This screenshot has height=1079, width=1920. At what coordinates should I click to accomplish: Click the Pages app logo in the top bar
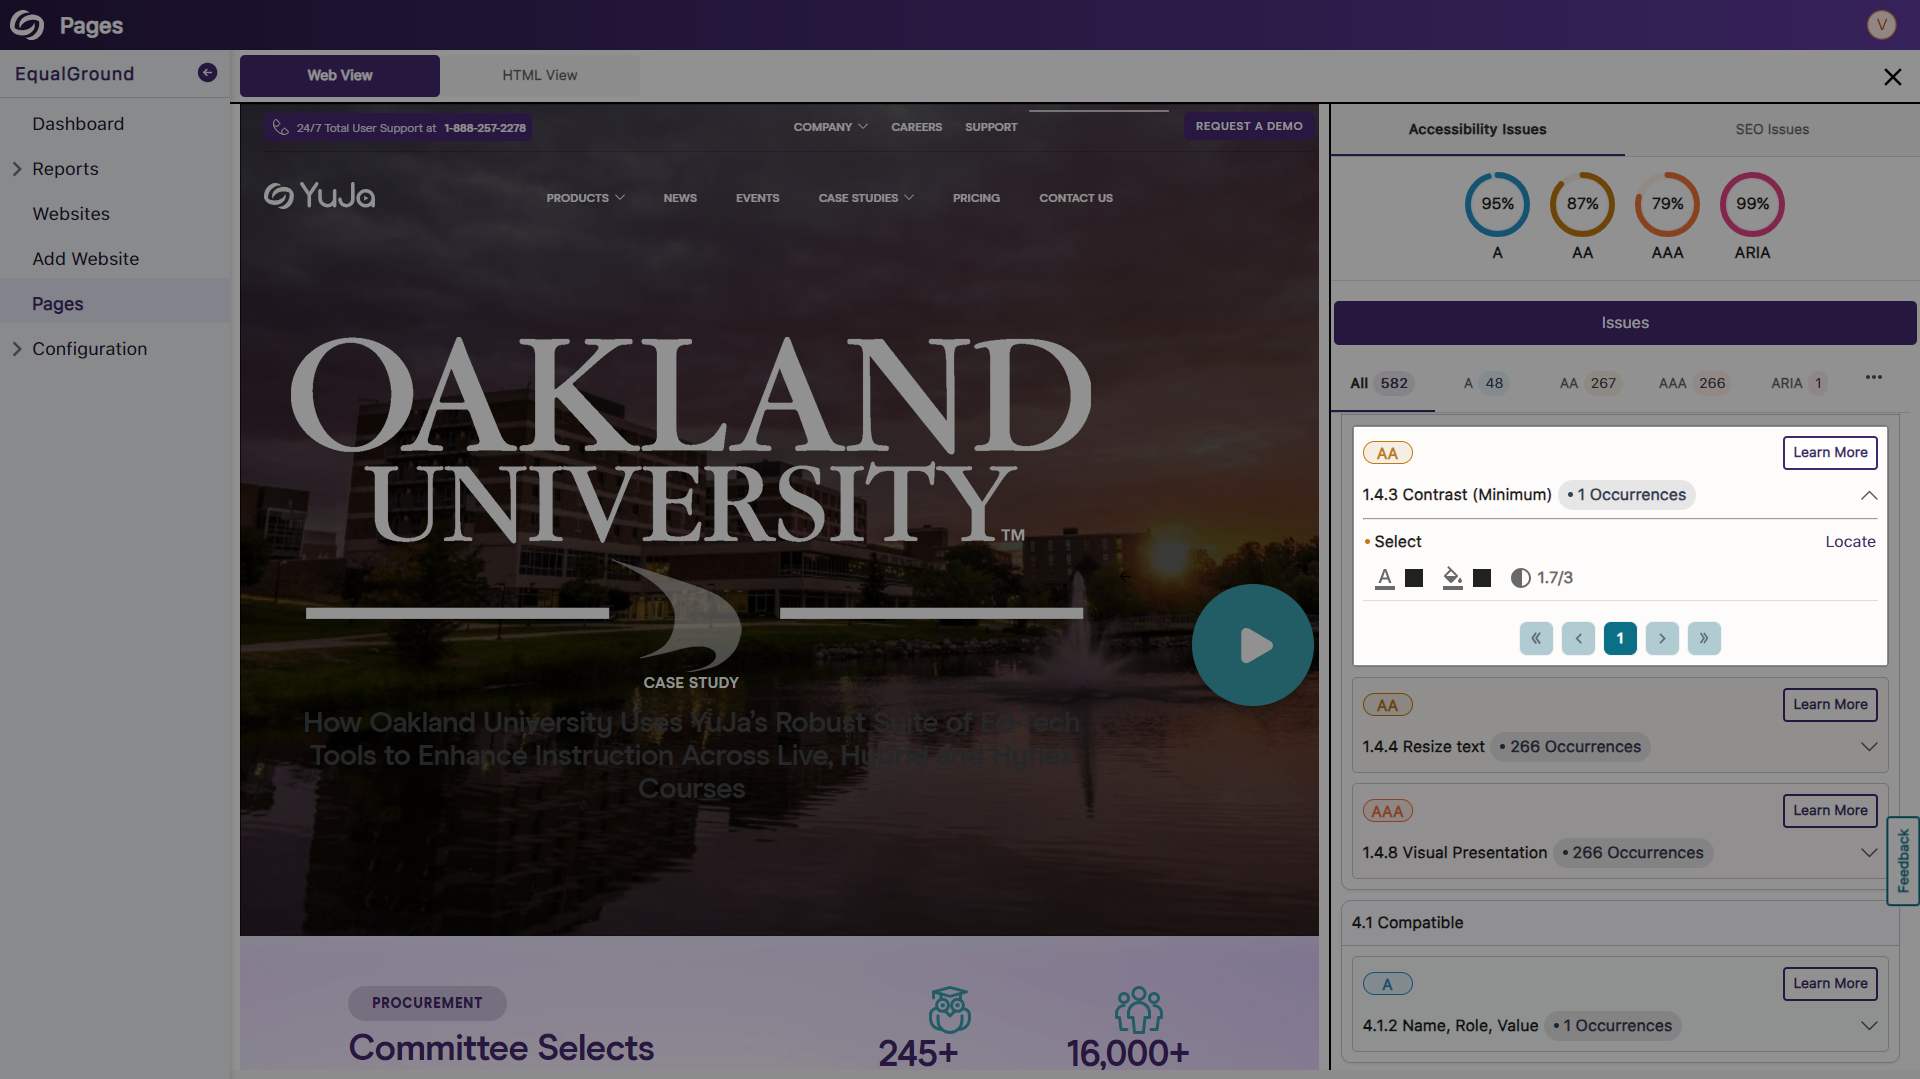[28, 24]
